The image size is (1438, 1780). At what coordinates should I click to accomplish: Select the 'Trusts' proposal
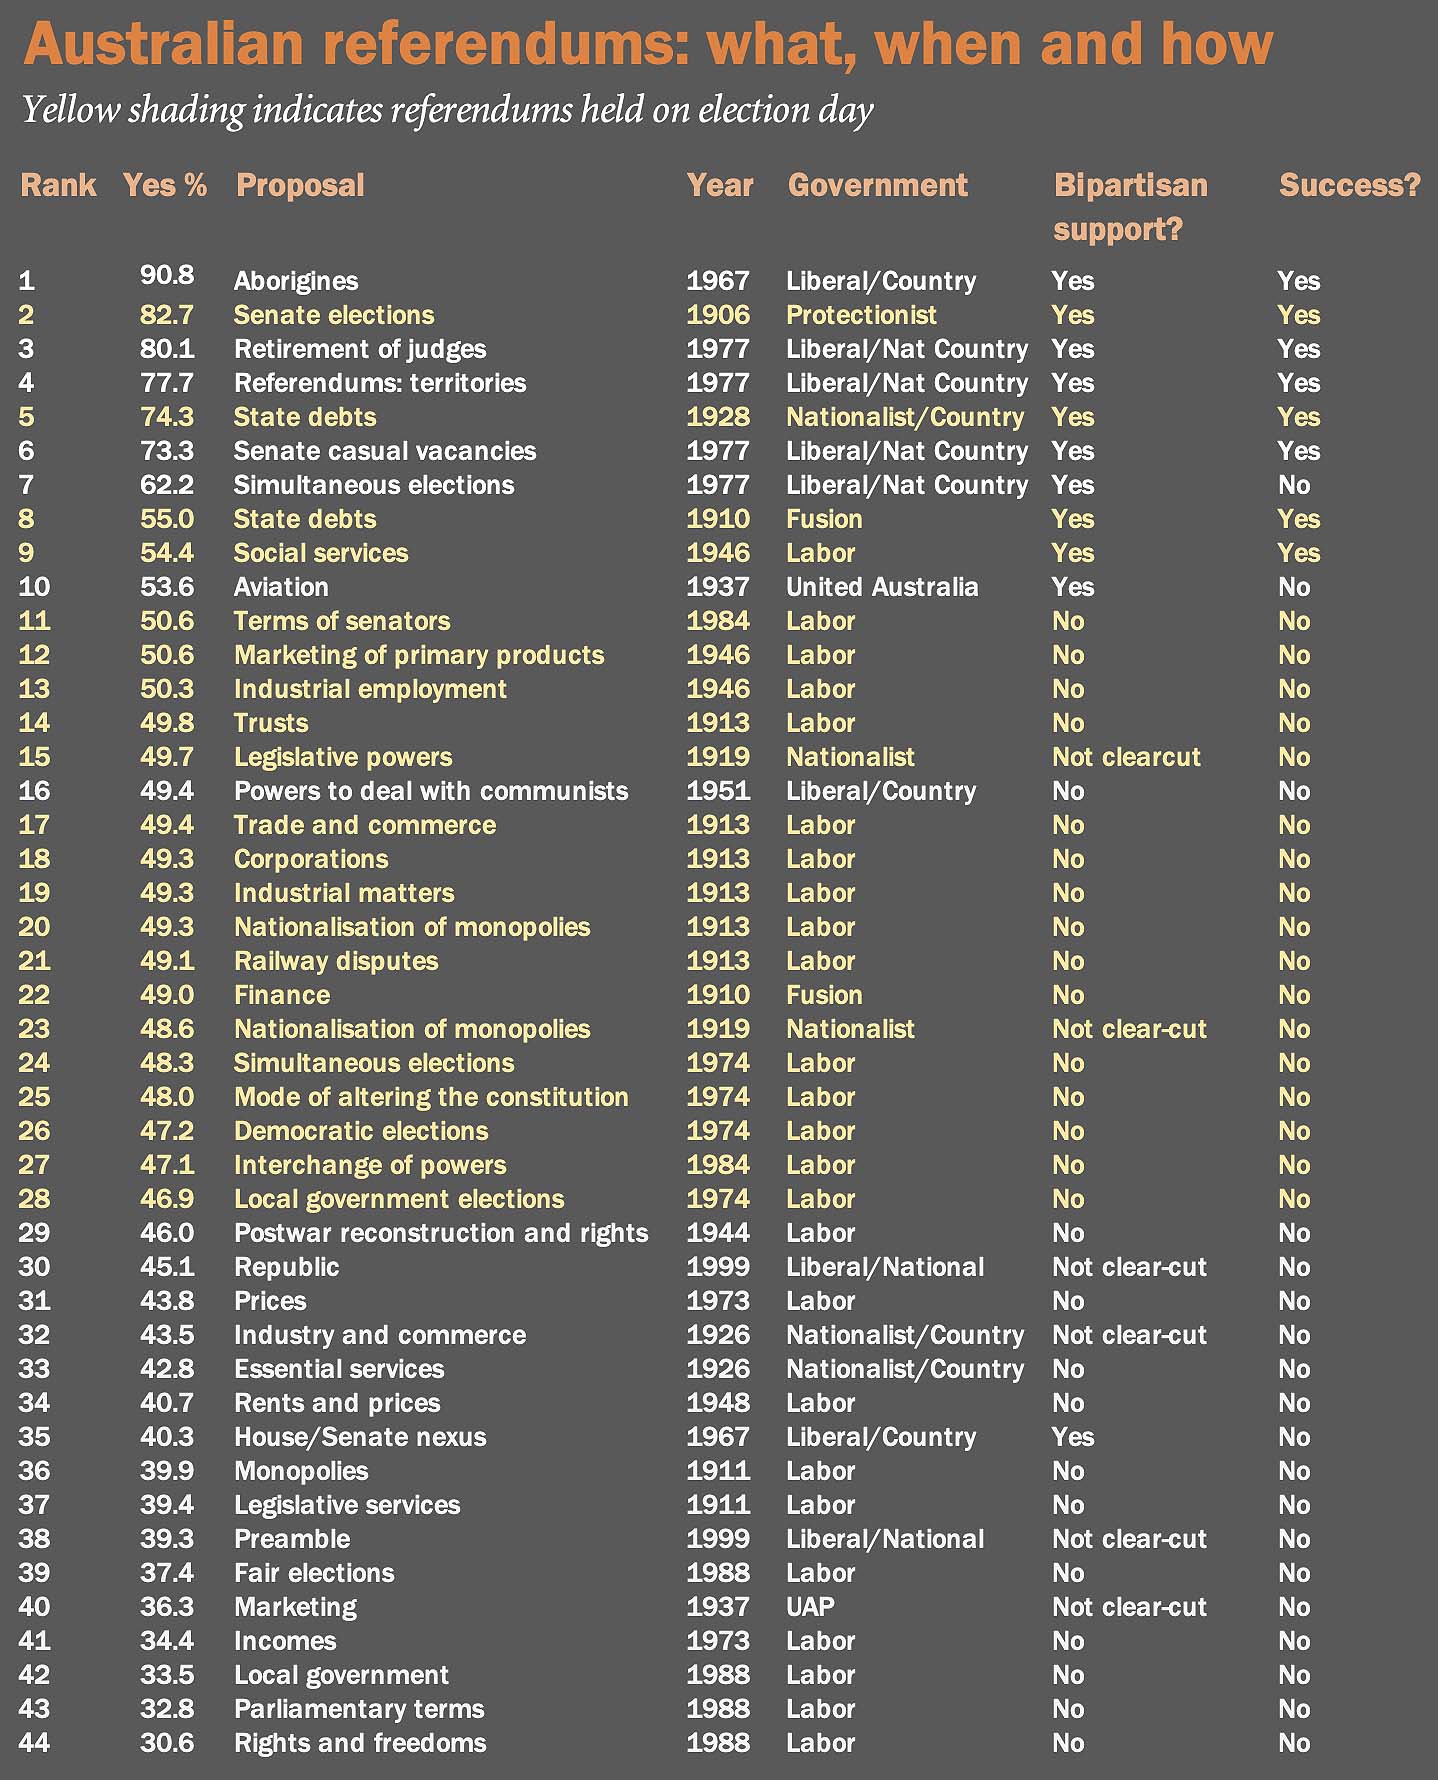click(271, 723)
